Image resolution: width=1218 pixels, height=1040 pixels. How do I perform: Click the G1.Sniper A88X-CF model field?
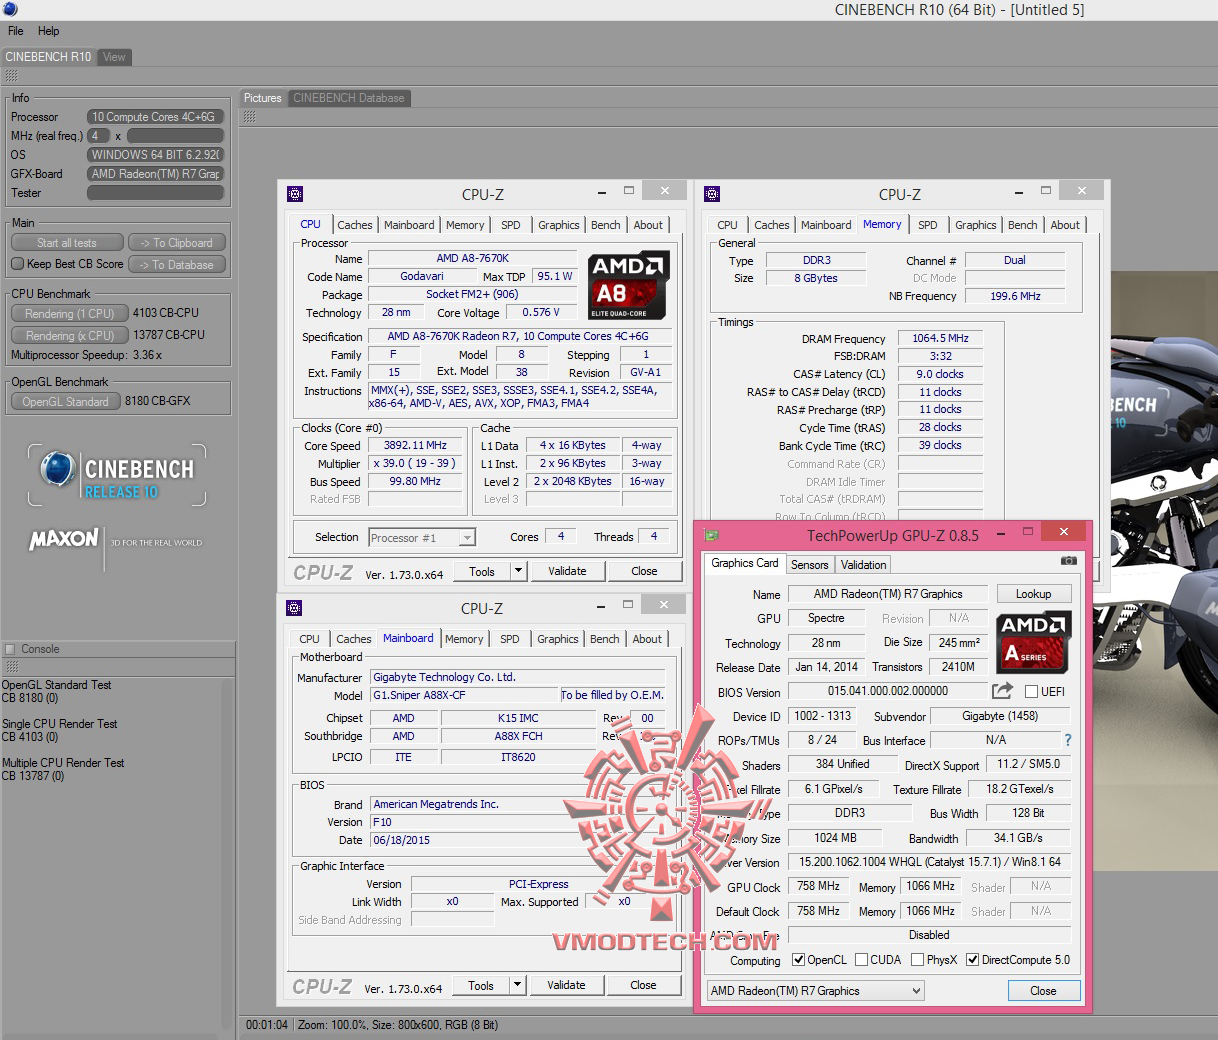[464, 695]
